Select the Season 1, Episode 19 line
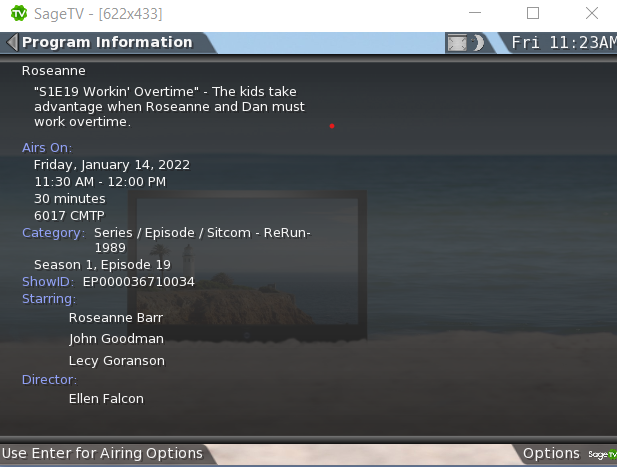617x467 pixels. [x=102, y=265]
